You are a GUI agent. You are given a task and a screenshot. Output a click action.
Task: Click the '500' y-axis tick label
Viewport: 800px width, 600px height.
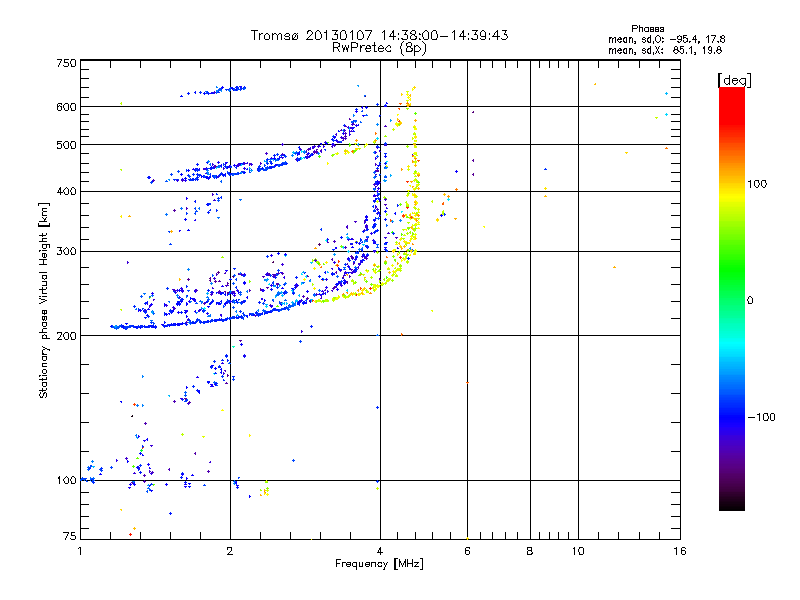(66, 145)
